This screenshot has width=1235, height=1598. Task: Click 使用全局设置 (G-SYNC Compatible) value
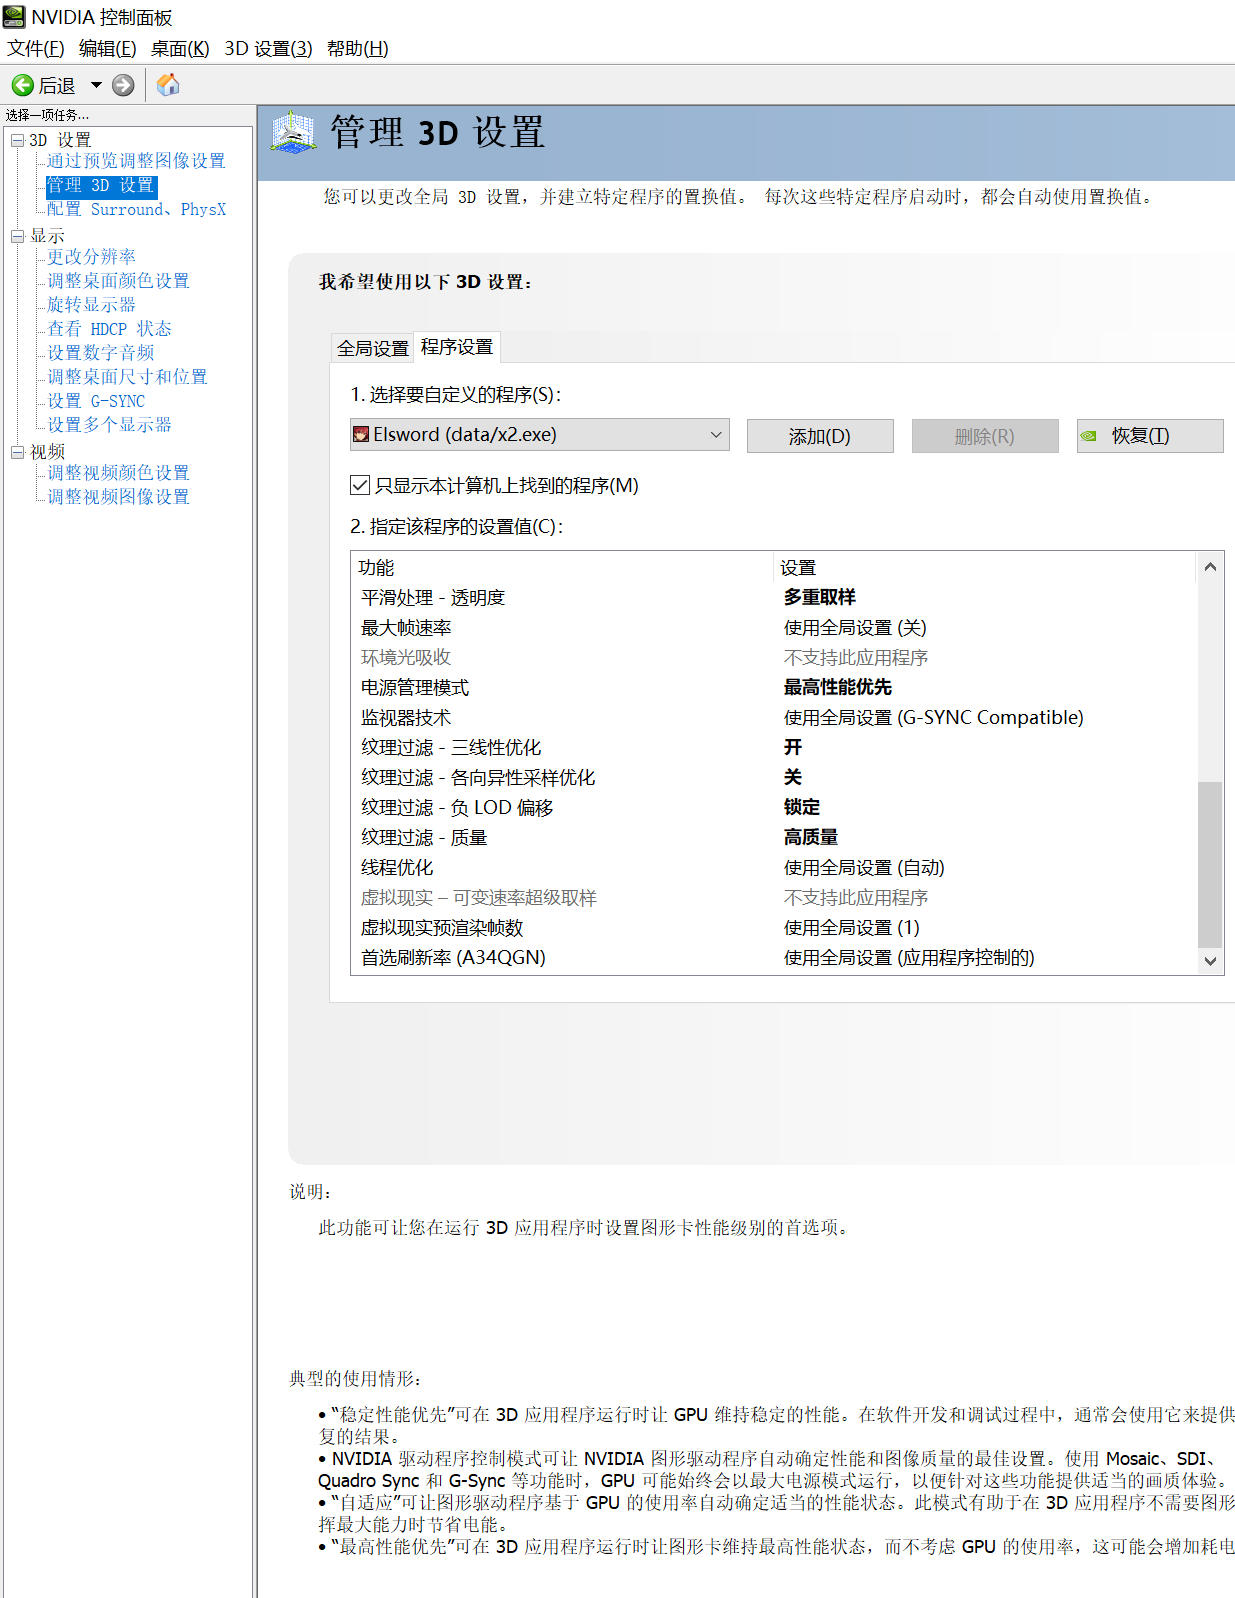[934, 718]
